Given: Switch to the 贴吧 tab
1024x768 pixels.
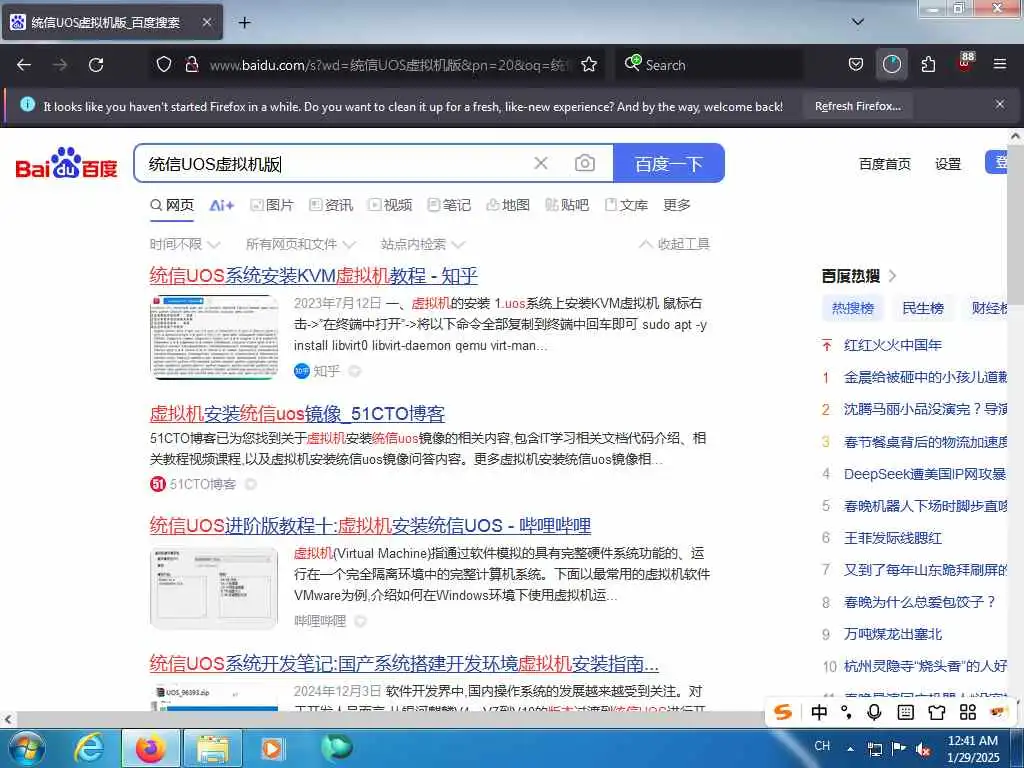Looking at the screenshot, I should click(567, 205).
